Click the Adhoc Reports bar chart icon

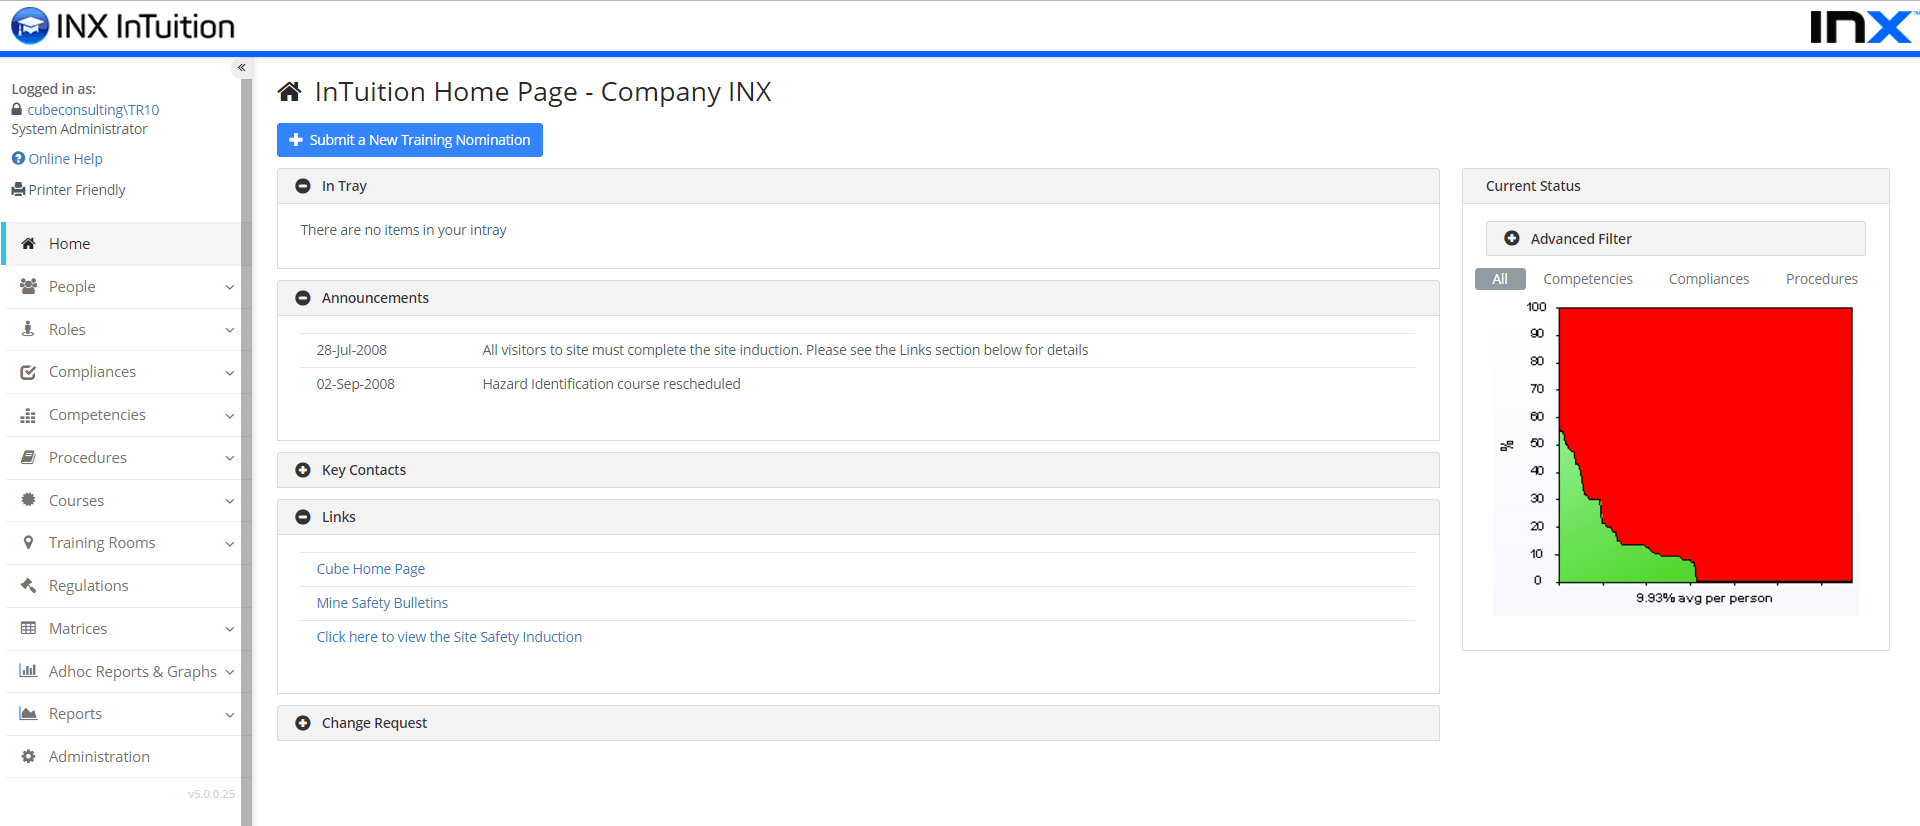tap(28, 671)
